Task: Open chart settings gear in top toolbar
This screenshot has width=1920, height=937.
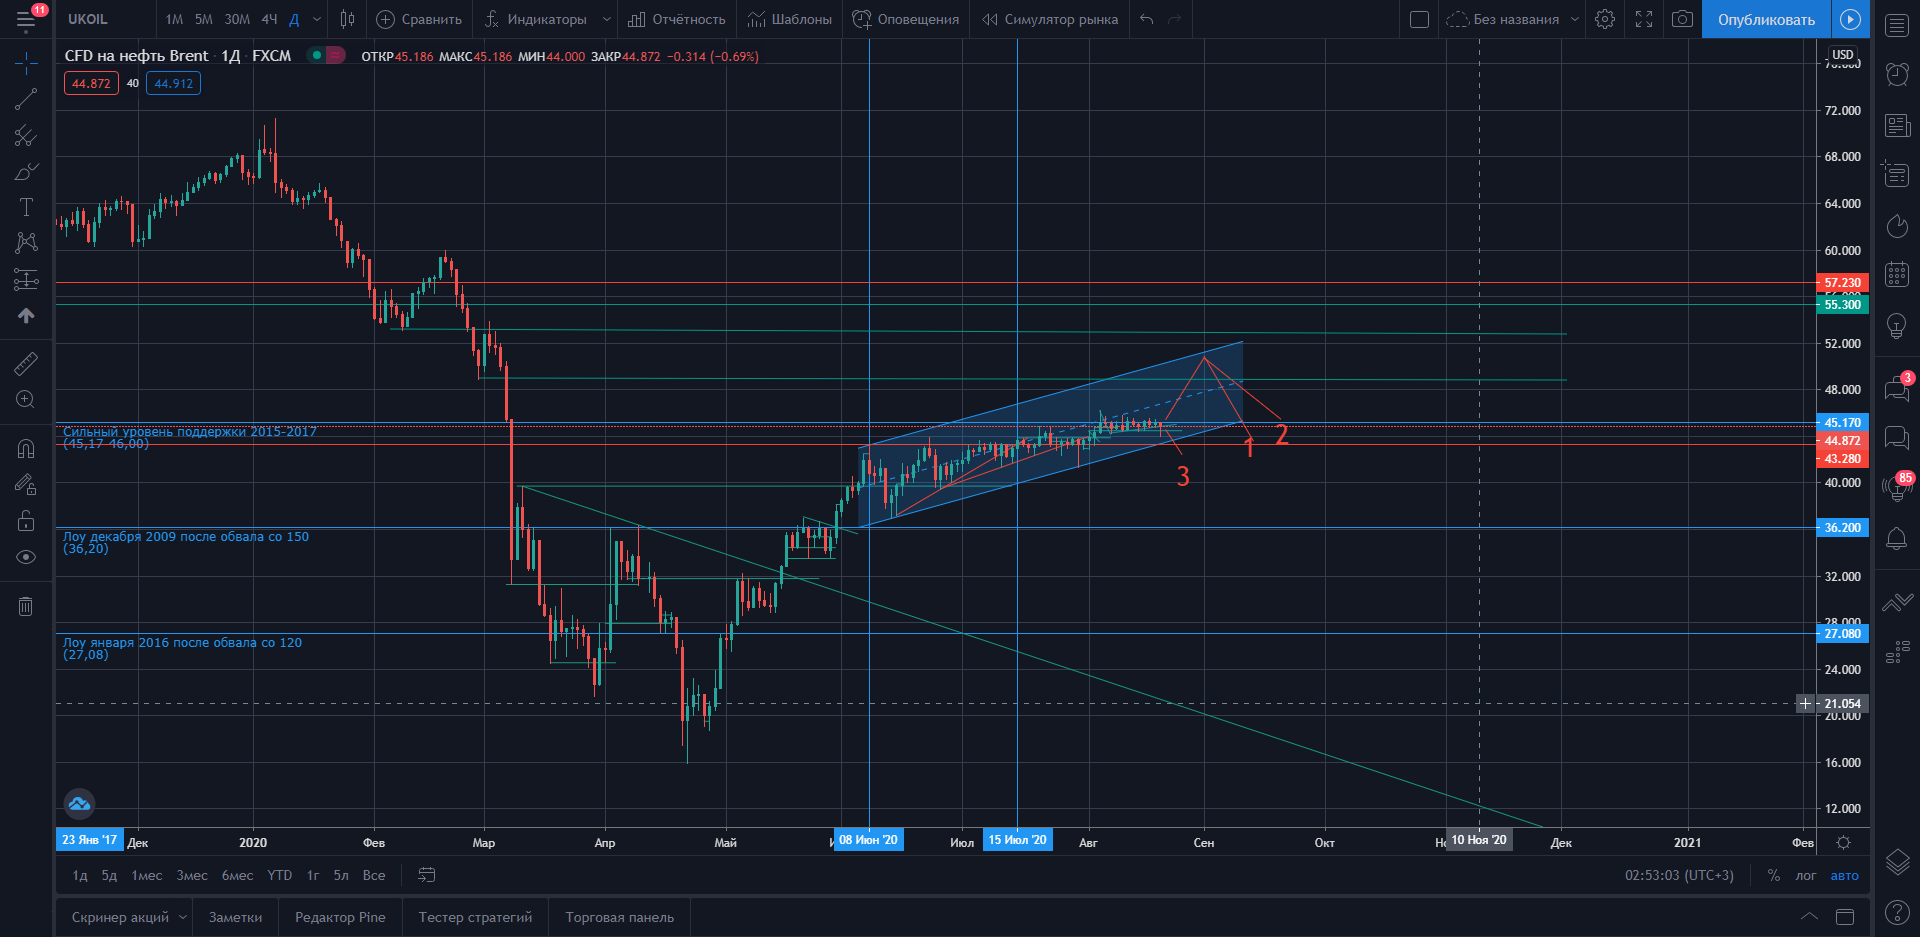Action: point(1605,19)
